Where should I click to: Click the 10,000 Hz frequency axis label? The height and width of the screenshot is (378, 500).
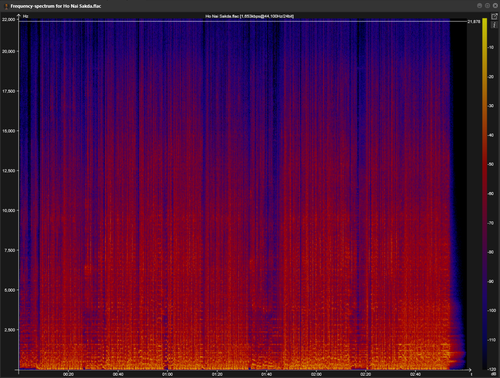coord(8,210)
